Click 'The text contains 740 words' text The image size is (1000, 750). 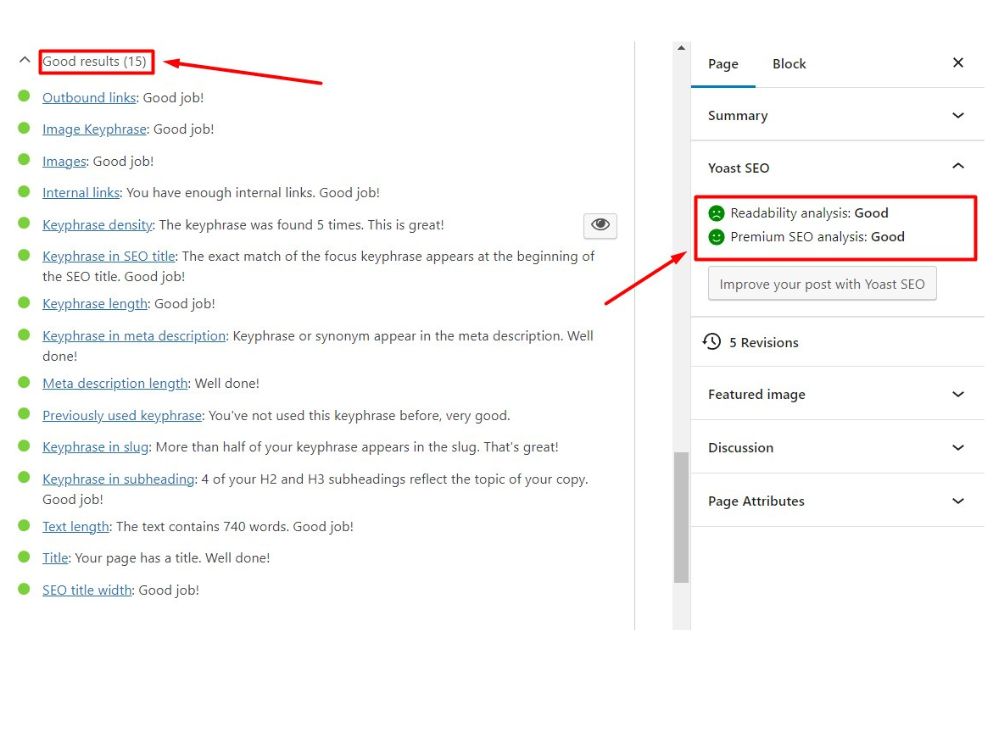tap(203, 527)
